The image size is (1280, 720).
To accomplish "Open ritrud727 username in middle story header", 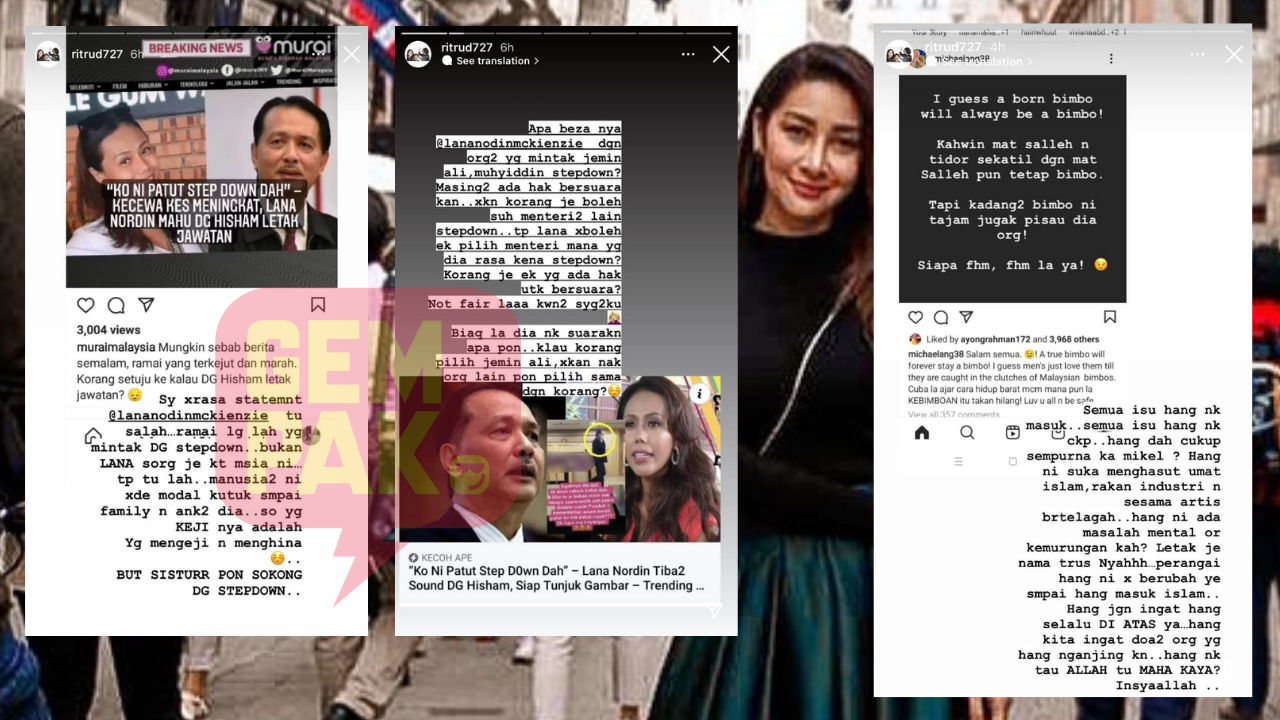I will (x=469, y=47).
